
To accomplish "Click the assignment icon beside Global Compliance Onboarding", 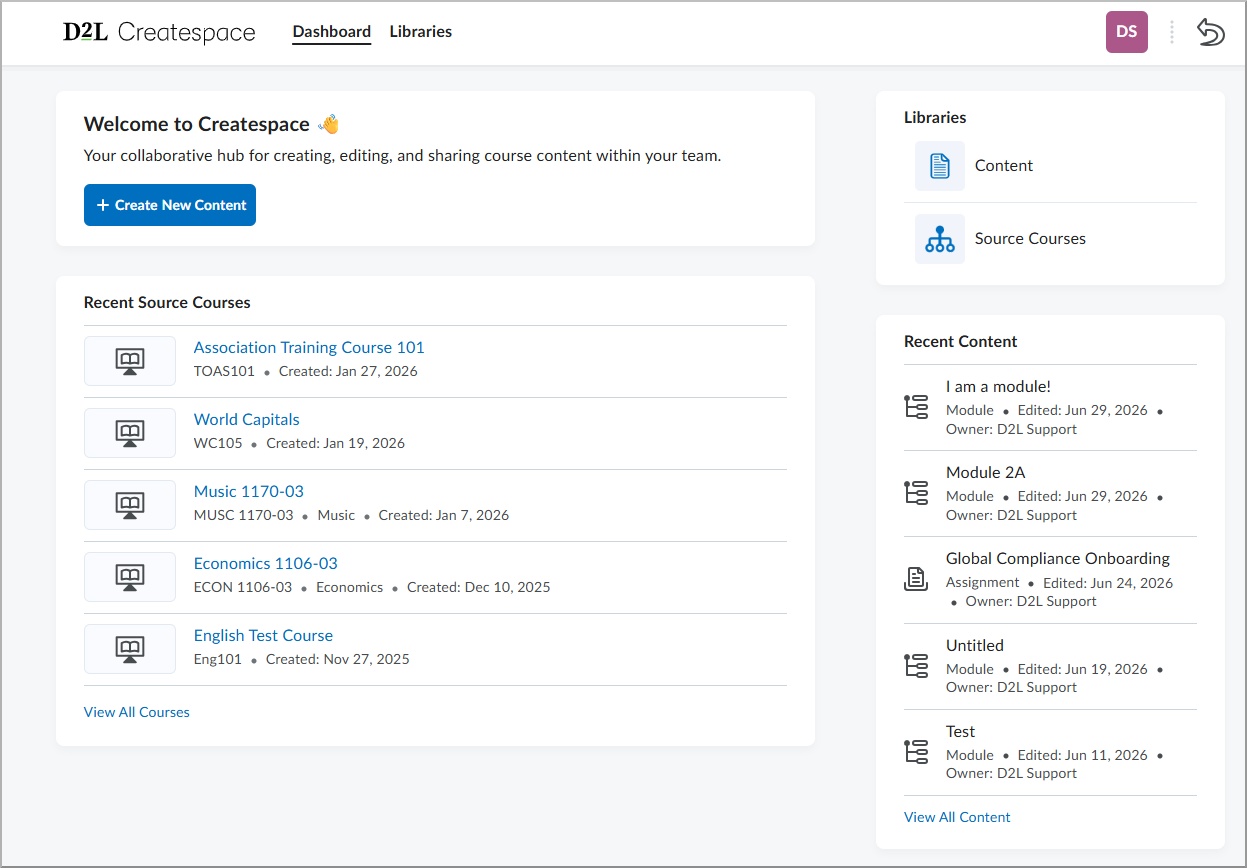I will [916, 579].
